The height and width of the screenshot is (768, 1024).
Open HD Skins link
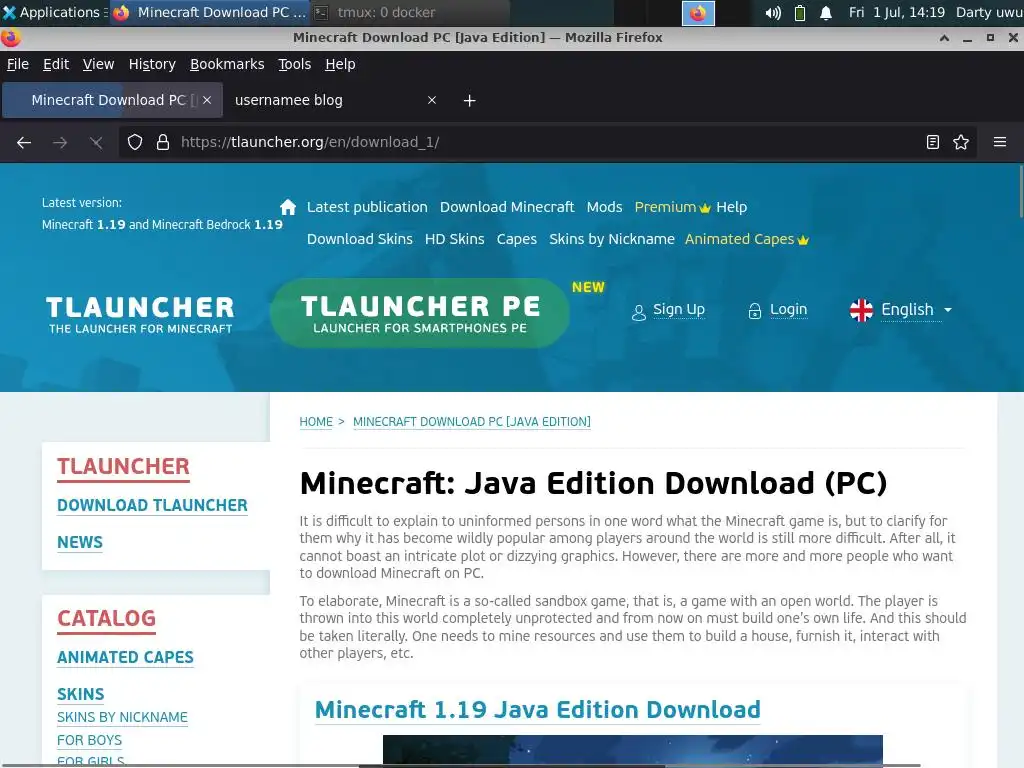(x=455, y=239)
